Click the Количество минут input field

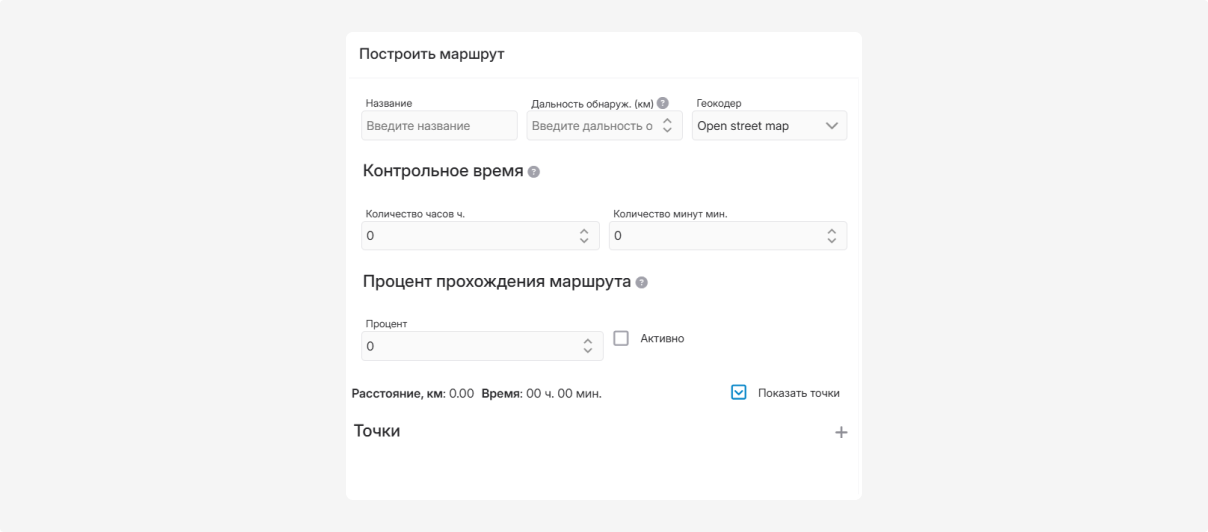coord(715,236)
